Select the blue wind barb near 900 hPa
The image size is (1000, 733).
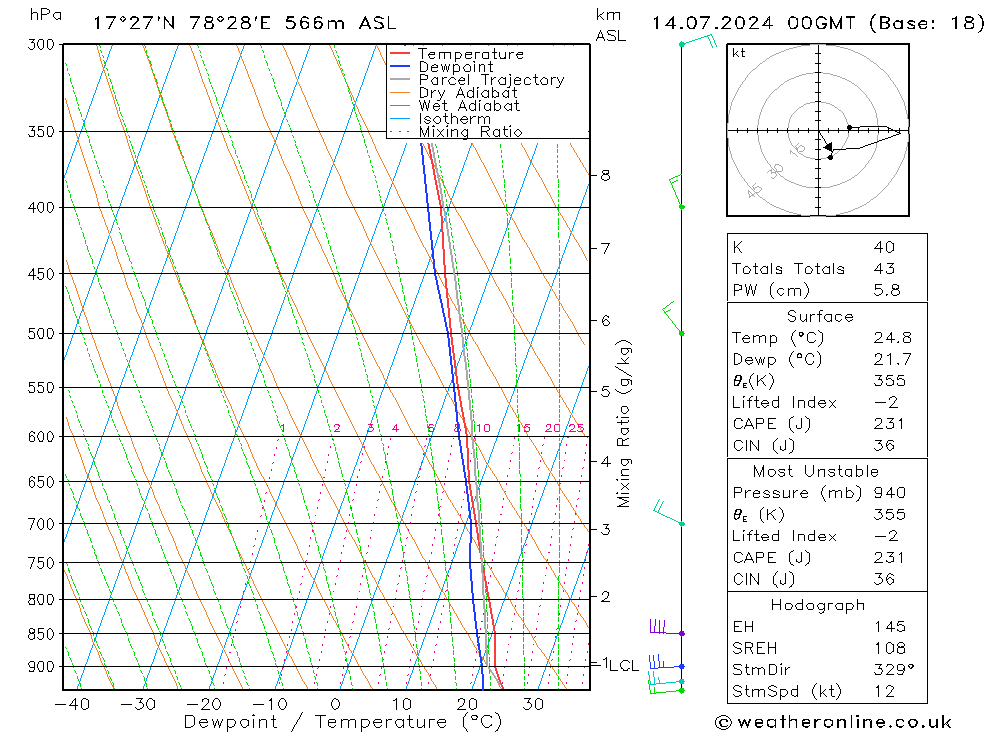(x=662, y=662)
